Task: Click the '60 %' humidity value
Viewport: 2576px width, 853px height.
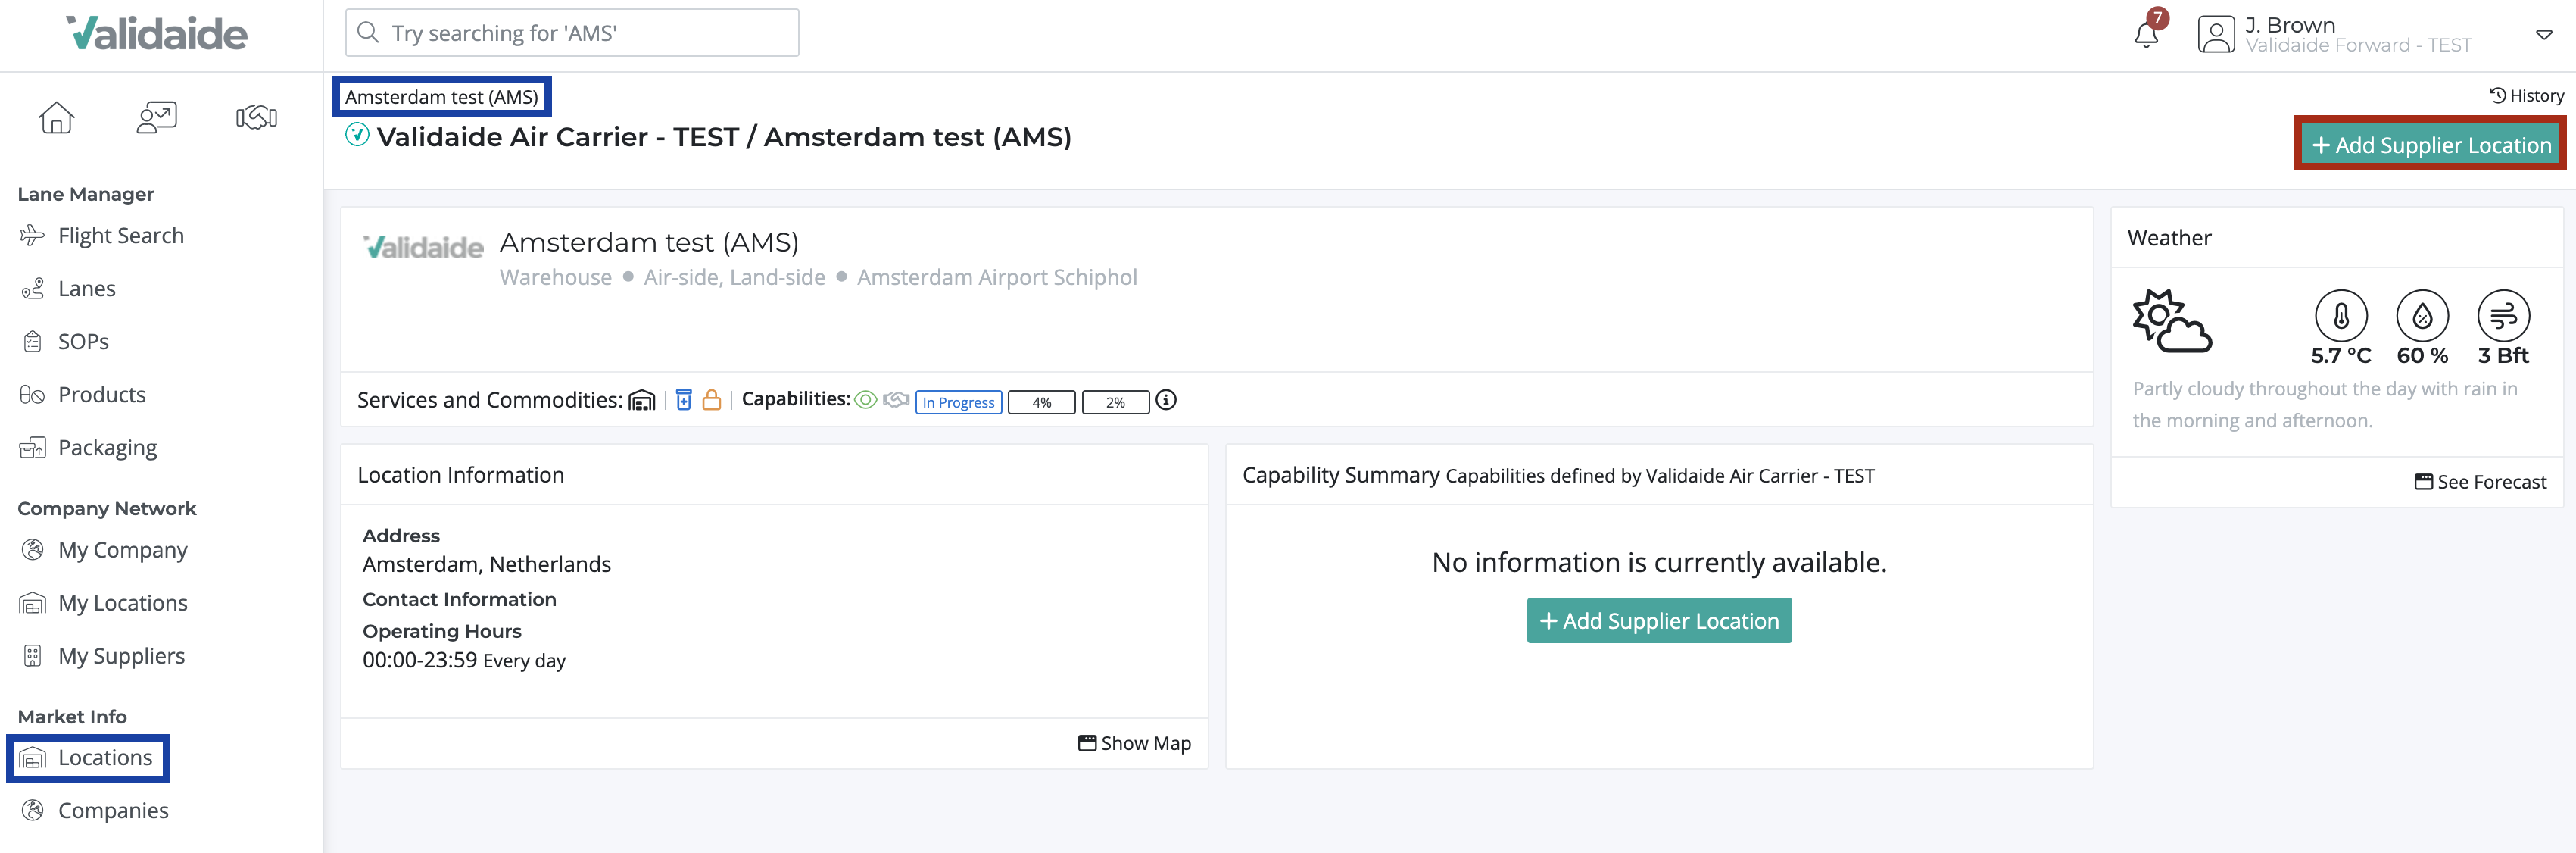Action: pos(2422,355)
